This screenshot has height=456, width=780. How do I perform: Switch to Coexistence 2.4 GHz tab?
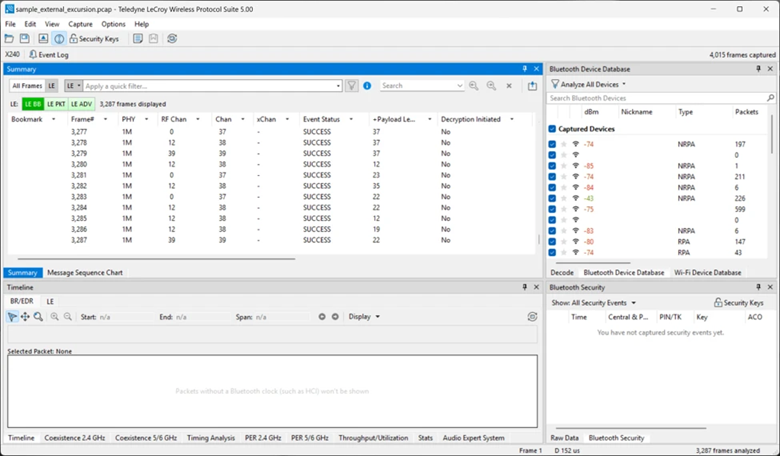tap(75, 438)
